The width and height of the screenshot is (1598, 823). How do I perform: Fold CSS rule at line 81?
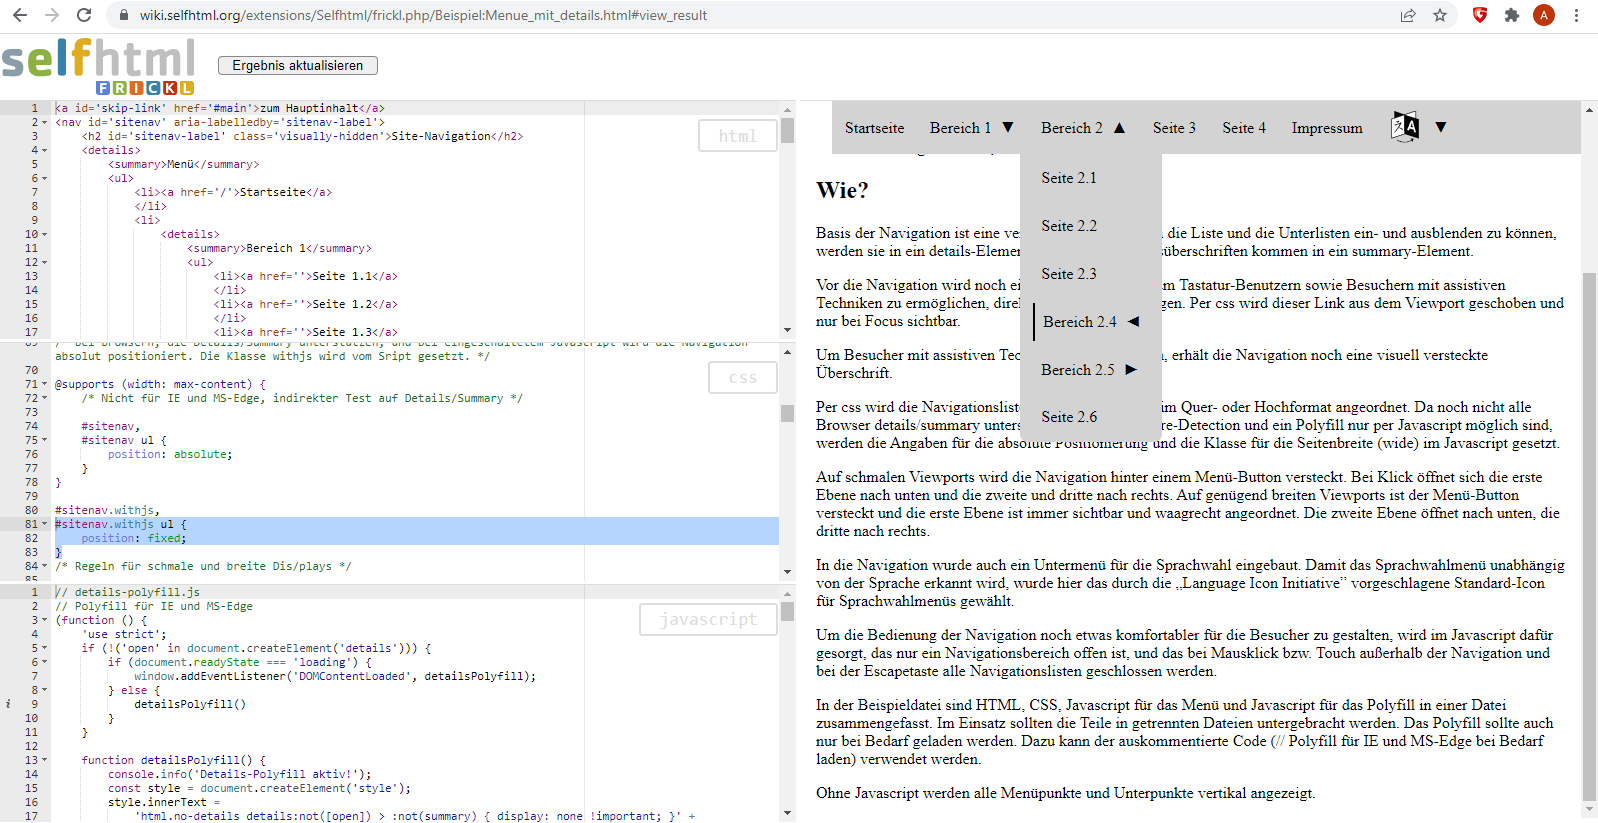click(x=45, y=524)
